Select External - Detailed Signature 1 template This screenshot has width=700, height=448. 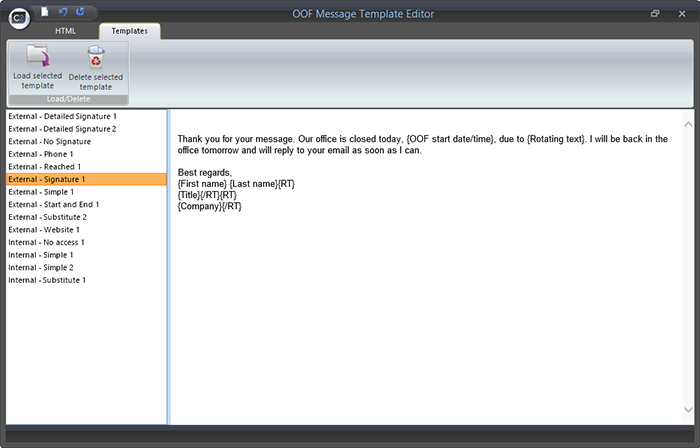(x=86, y=116)
